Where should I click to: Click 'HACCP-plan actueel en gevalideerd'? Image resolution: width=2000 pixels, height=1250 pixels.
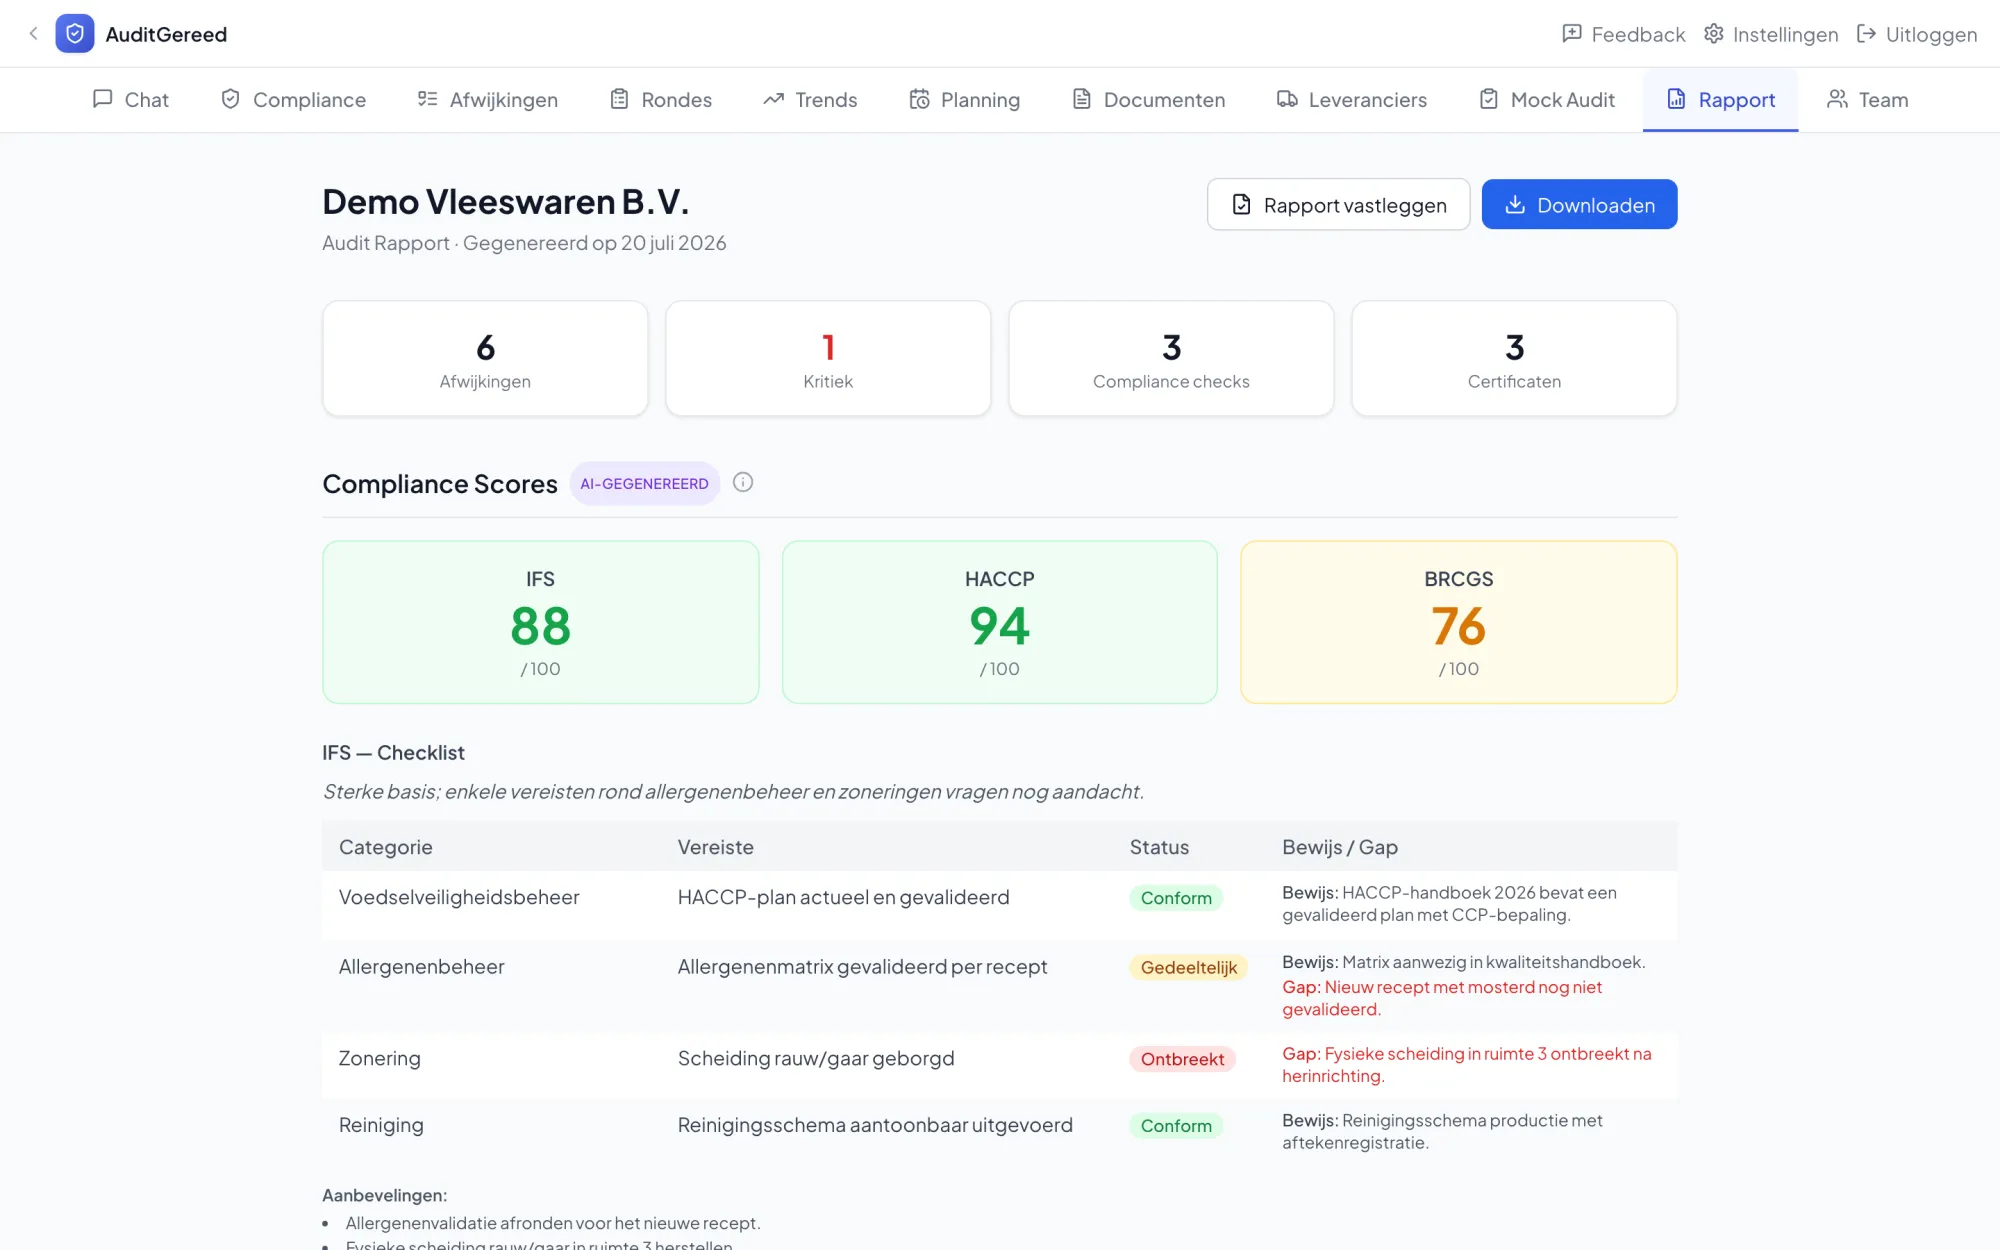(x=843, y=897)
